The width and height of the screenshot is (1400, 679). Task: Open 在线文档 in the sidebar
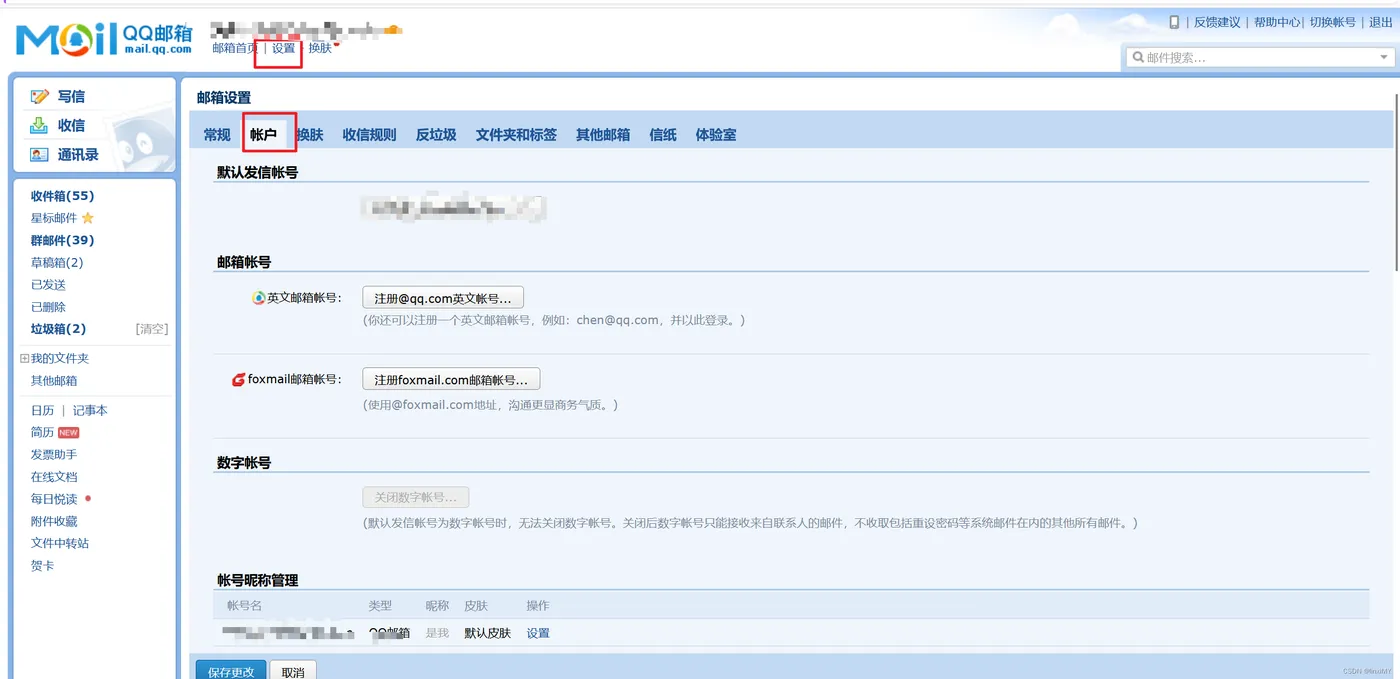[x=54, y=477]
